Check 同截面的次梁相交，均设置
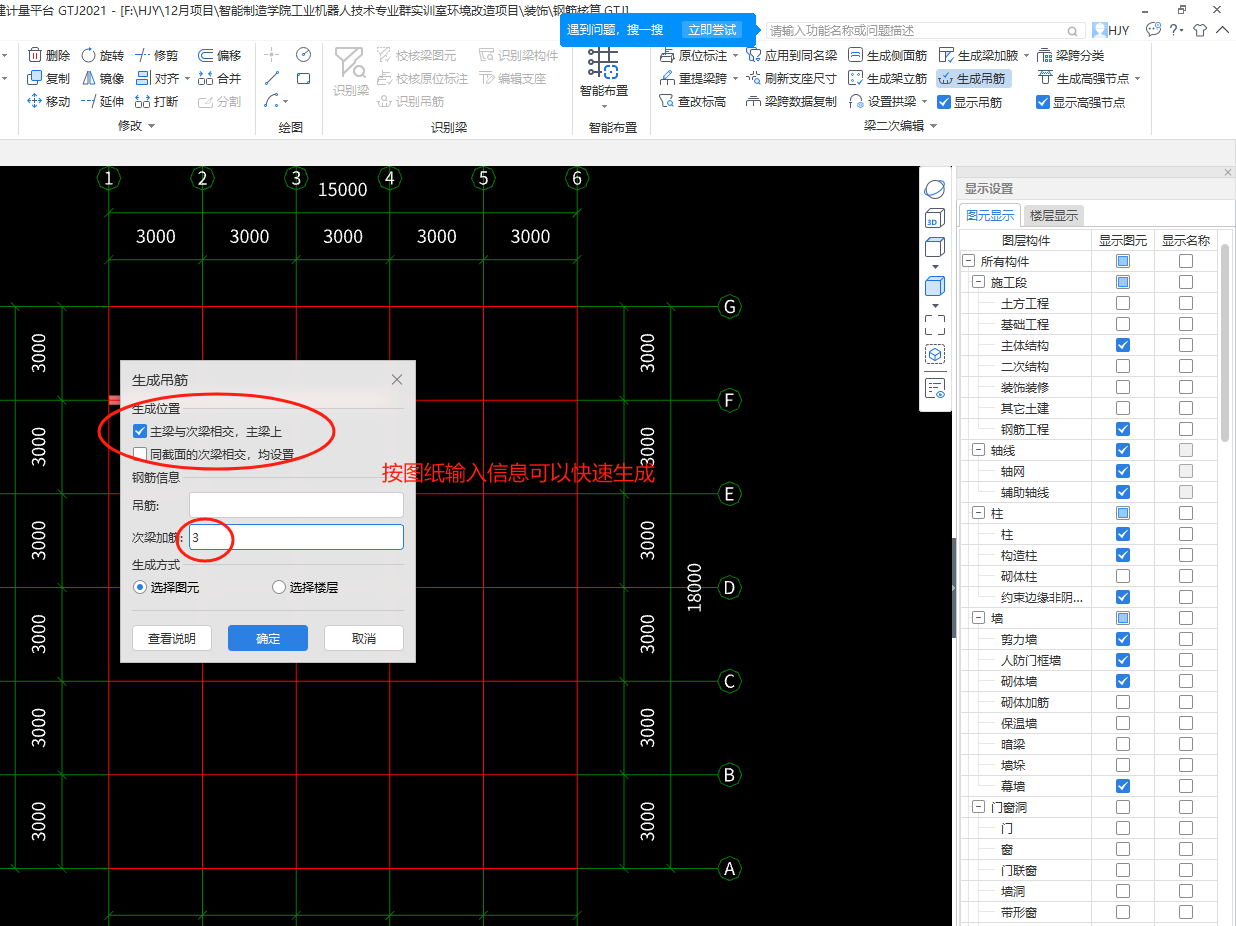The image size is (1236, 926). pos(139,454)
